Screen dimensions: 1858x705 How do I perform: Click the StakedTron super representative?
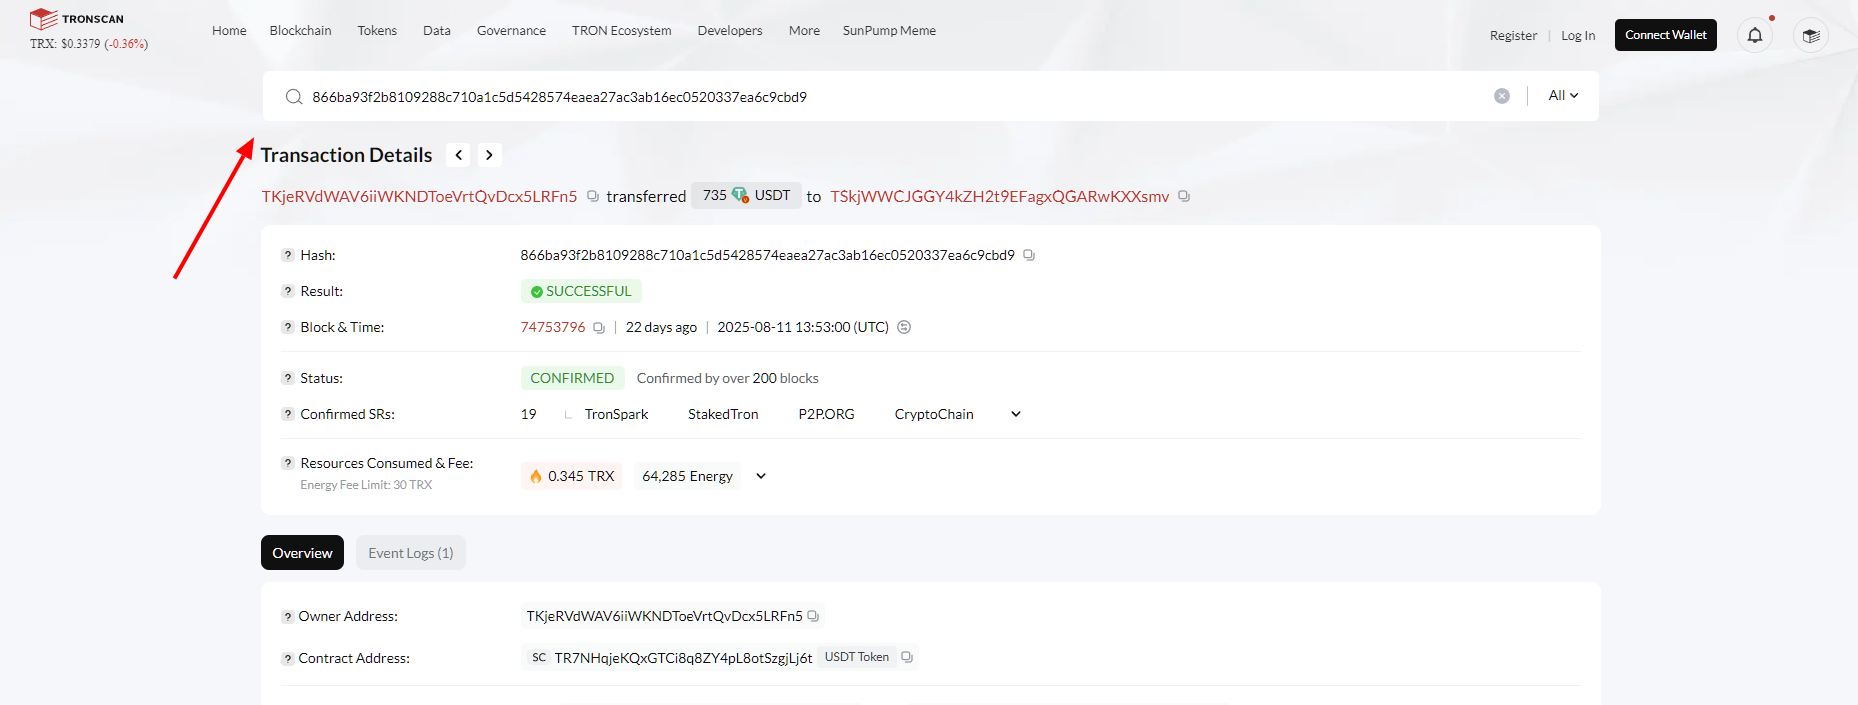(723, 414)
